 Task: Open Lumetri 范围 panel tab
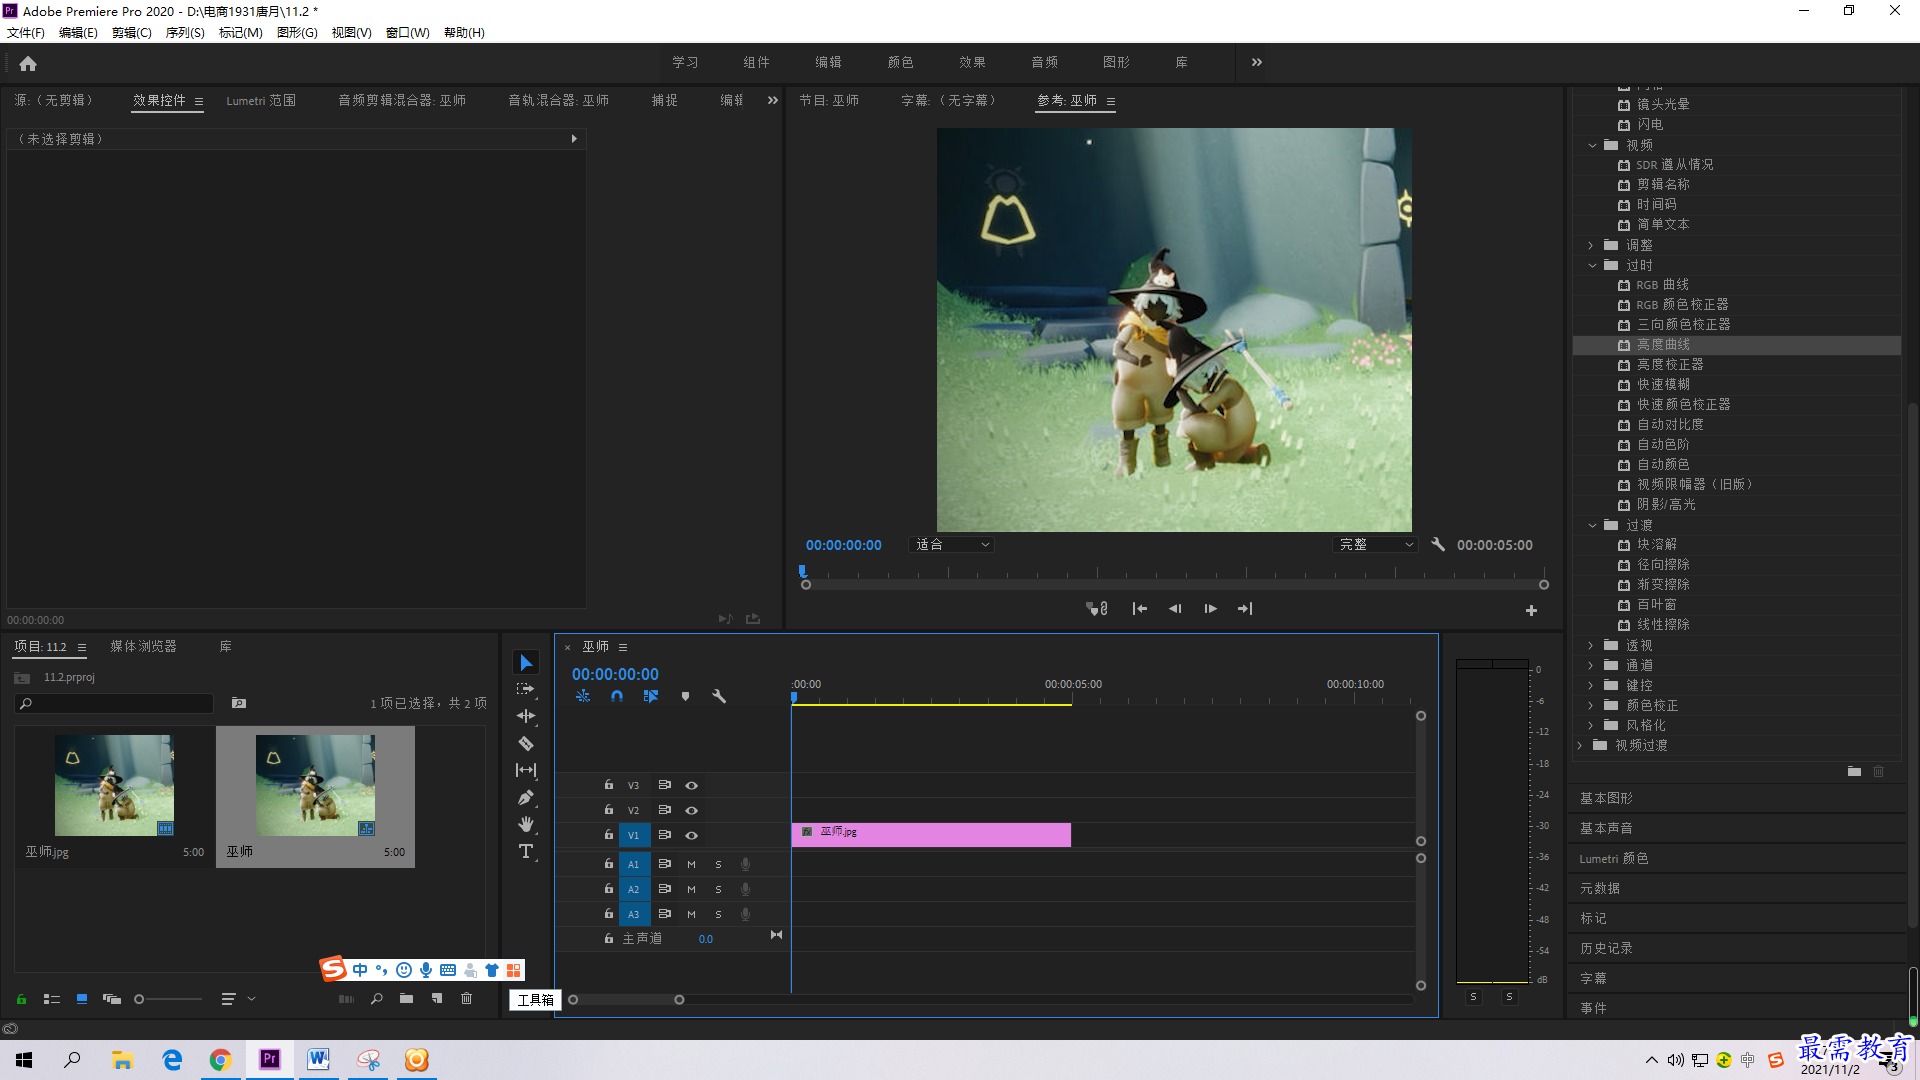[x=261, y=100]
